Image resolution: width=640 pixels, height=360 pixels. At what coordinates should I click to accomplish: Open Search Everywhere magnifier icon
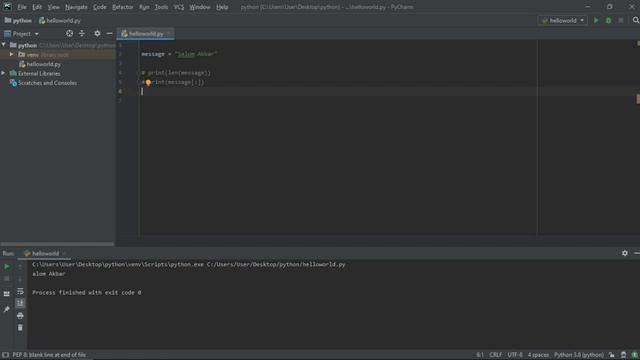click(636, 20)
